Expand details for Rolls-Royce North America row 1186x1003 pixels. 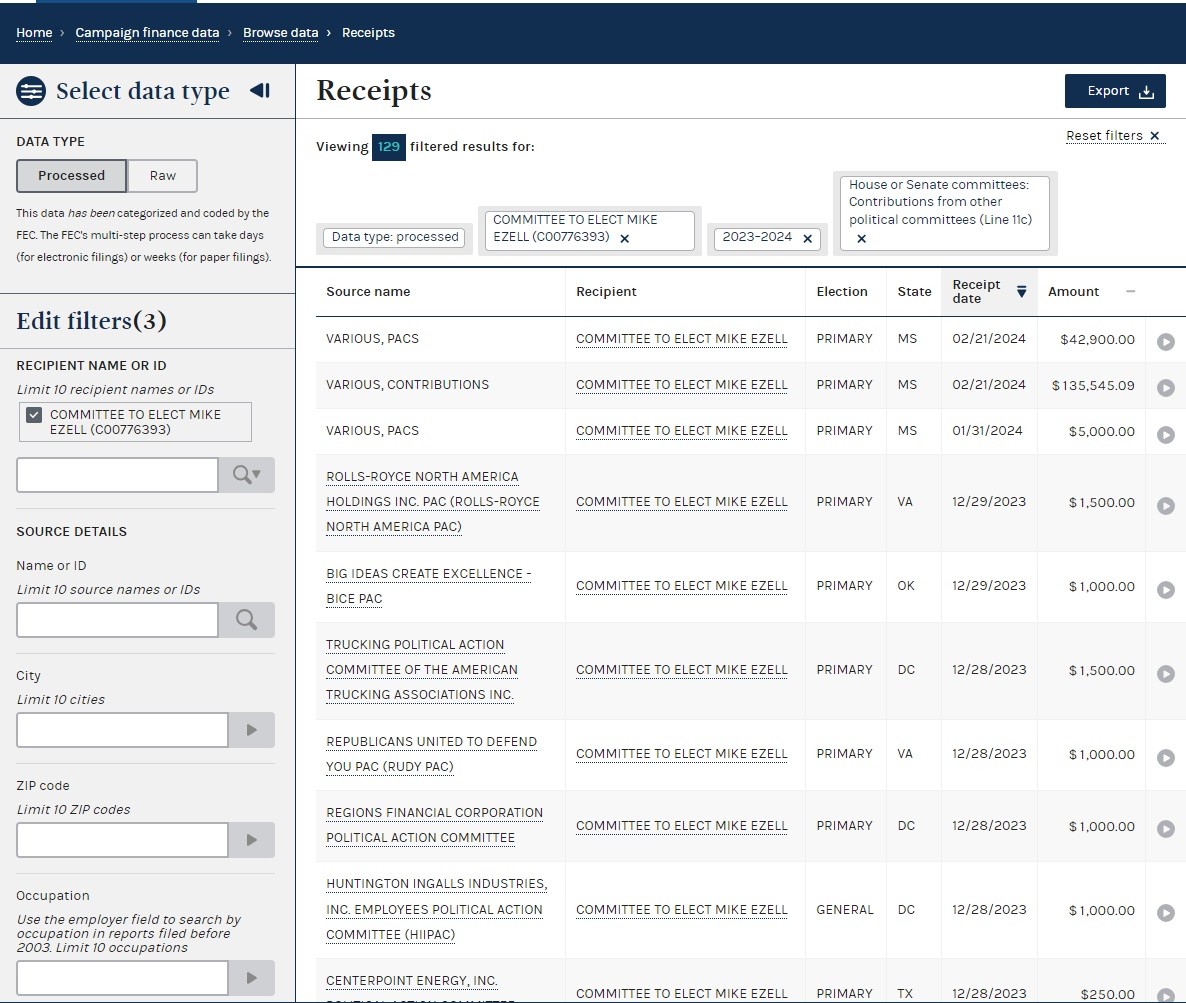1166,505
